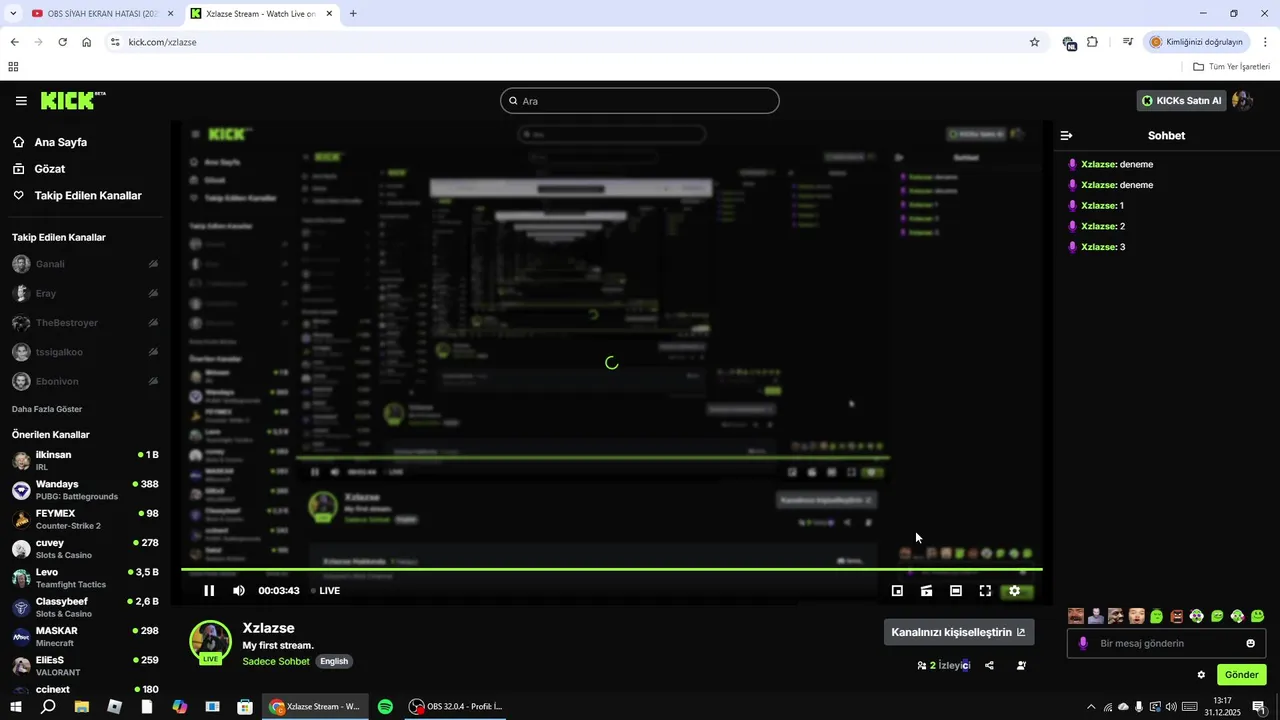
Task: Click the purple microphone chat identity icon
Action: [x=1083, y=643]
